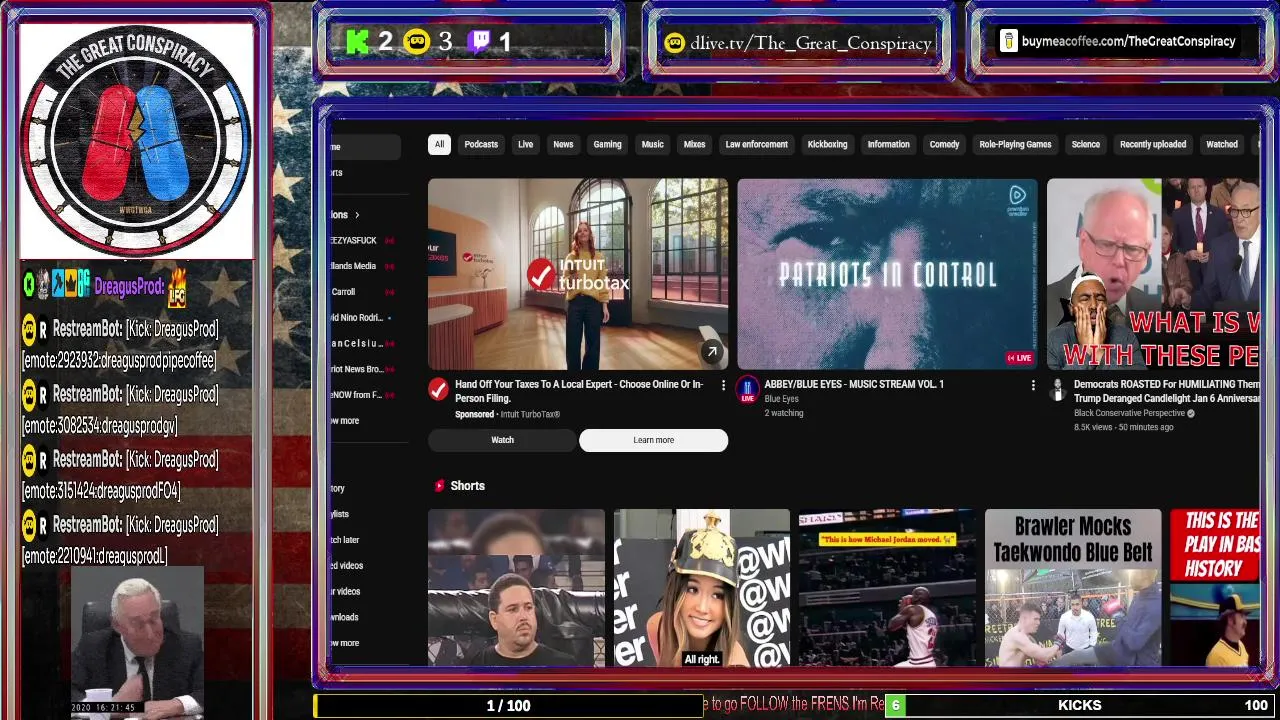Open the Black Conservative Perspective channel avatar

coord(1057,390)
